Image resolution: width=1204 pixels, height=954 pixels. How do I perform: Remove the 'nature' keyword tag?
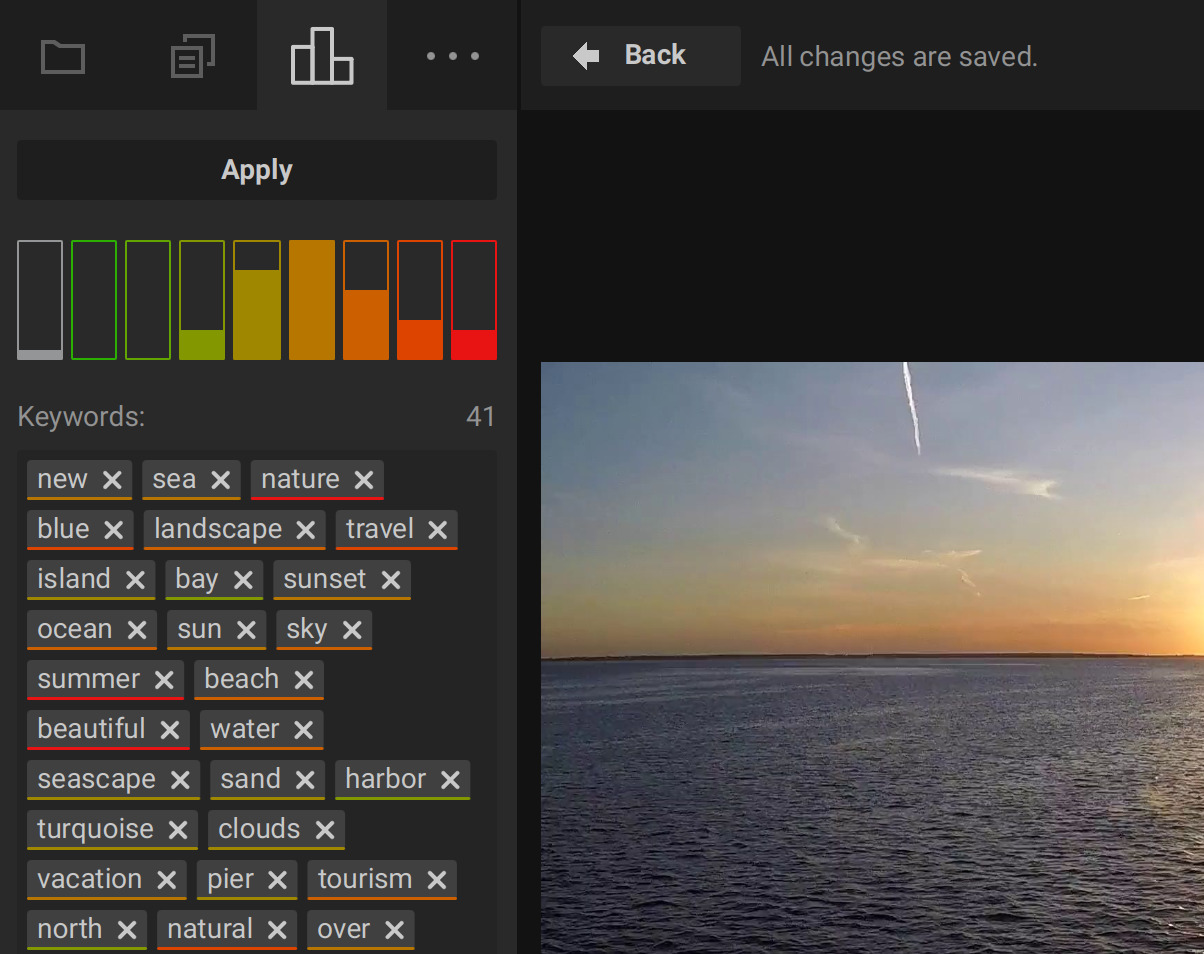pyautogui.click(x=364, y=480)
